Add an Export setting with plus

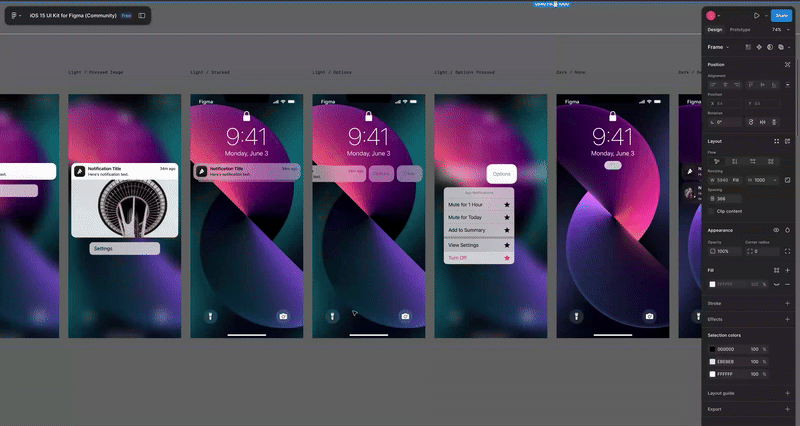(x=787, y=409)
